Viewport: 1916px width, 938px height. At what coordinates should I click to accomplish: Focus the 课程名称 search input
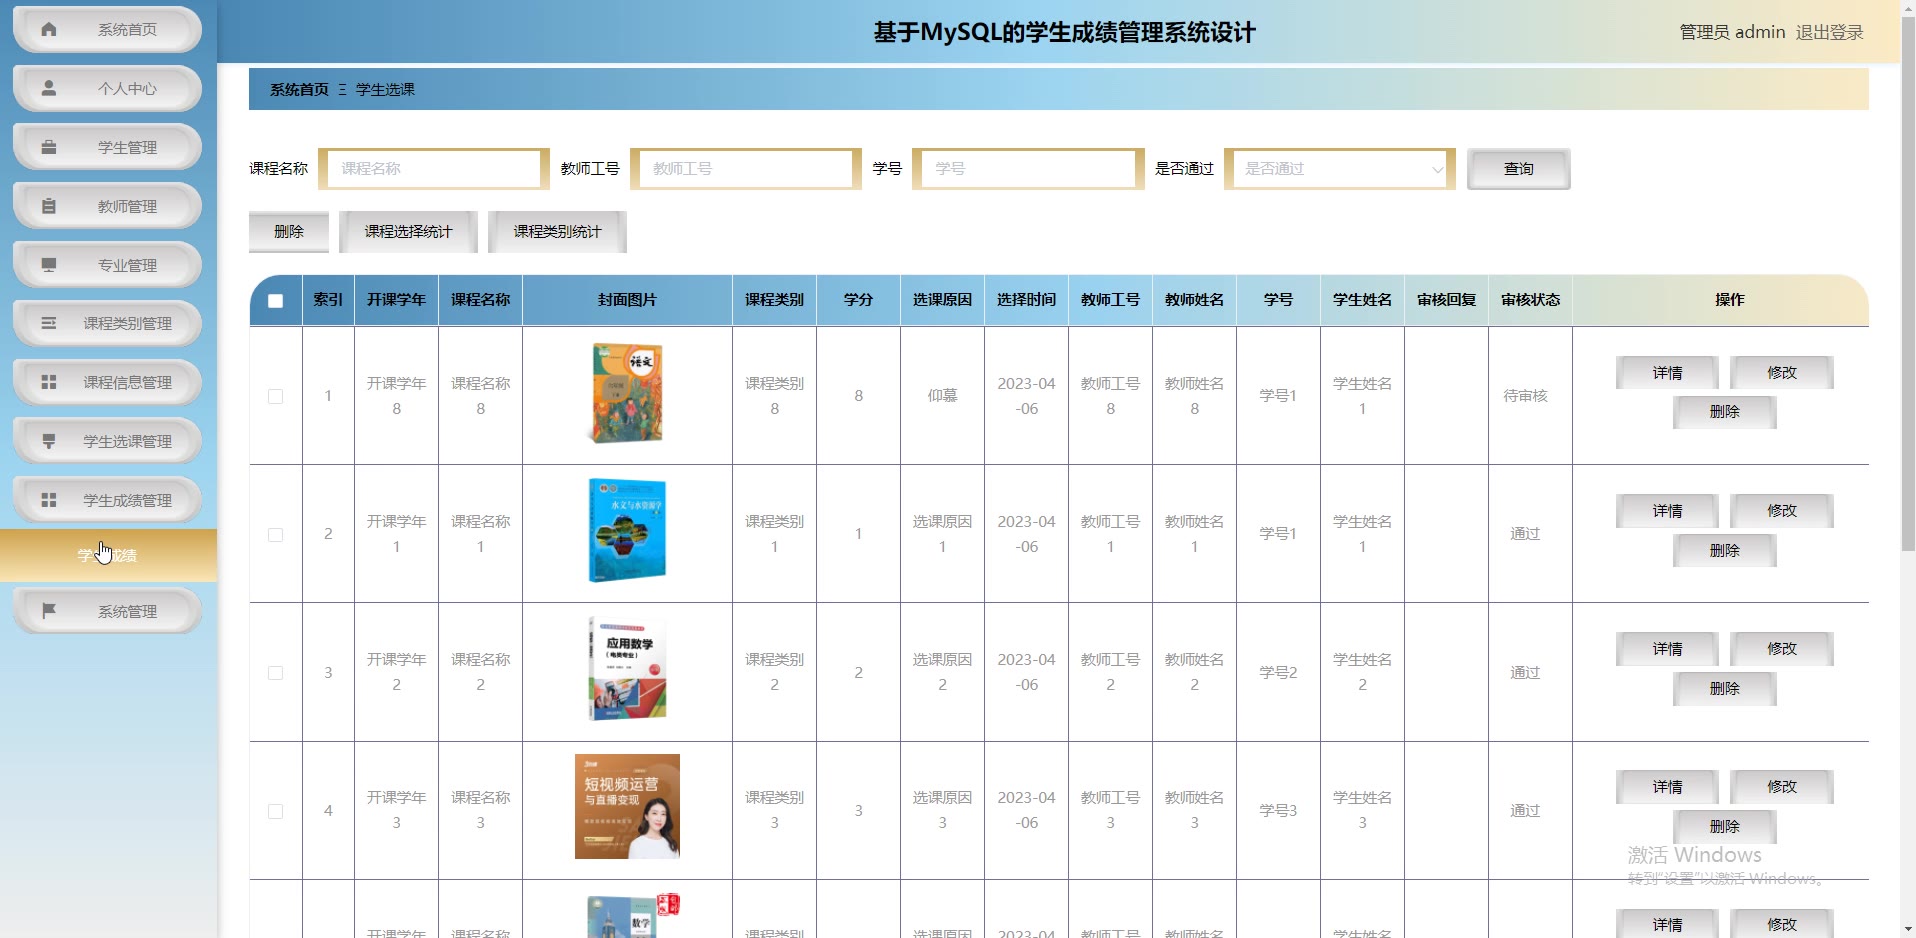pyautogui.click(x=434, y=169)
